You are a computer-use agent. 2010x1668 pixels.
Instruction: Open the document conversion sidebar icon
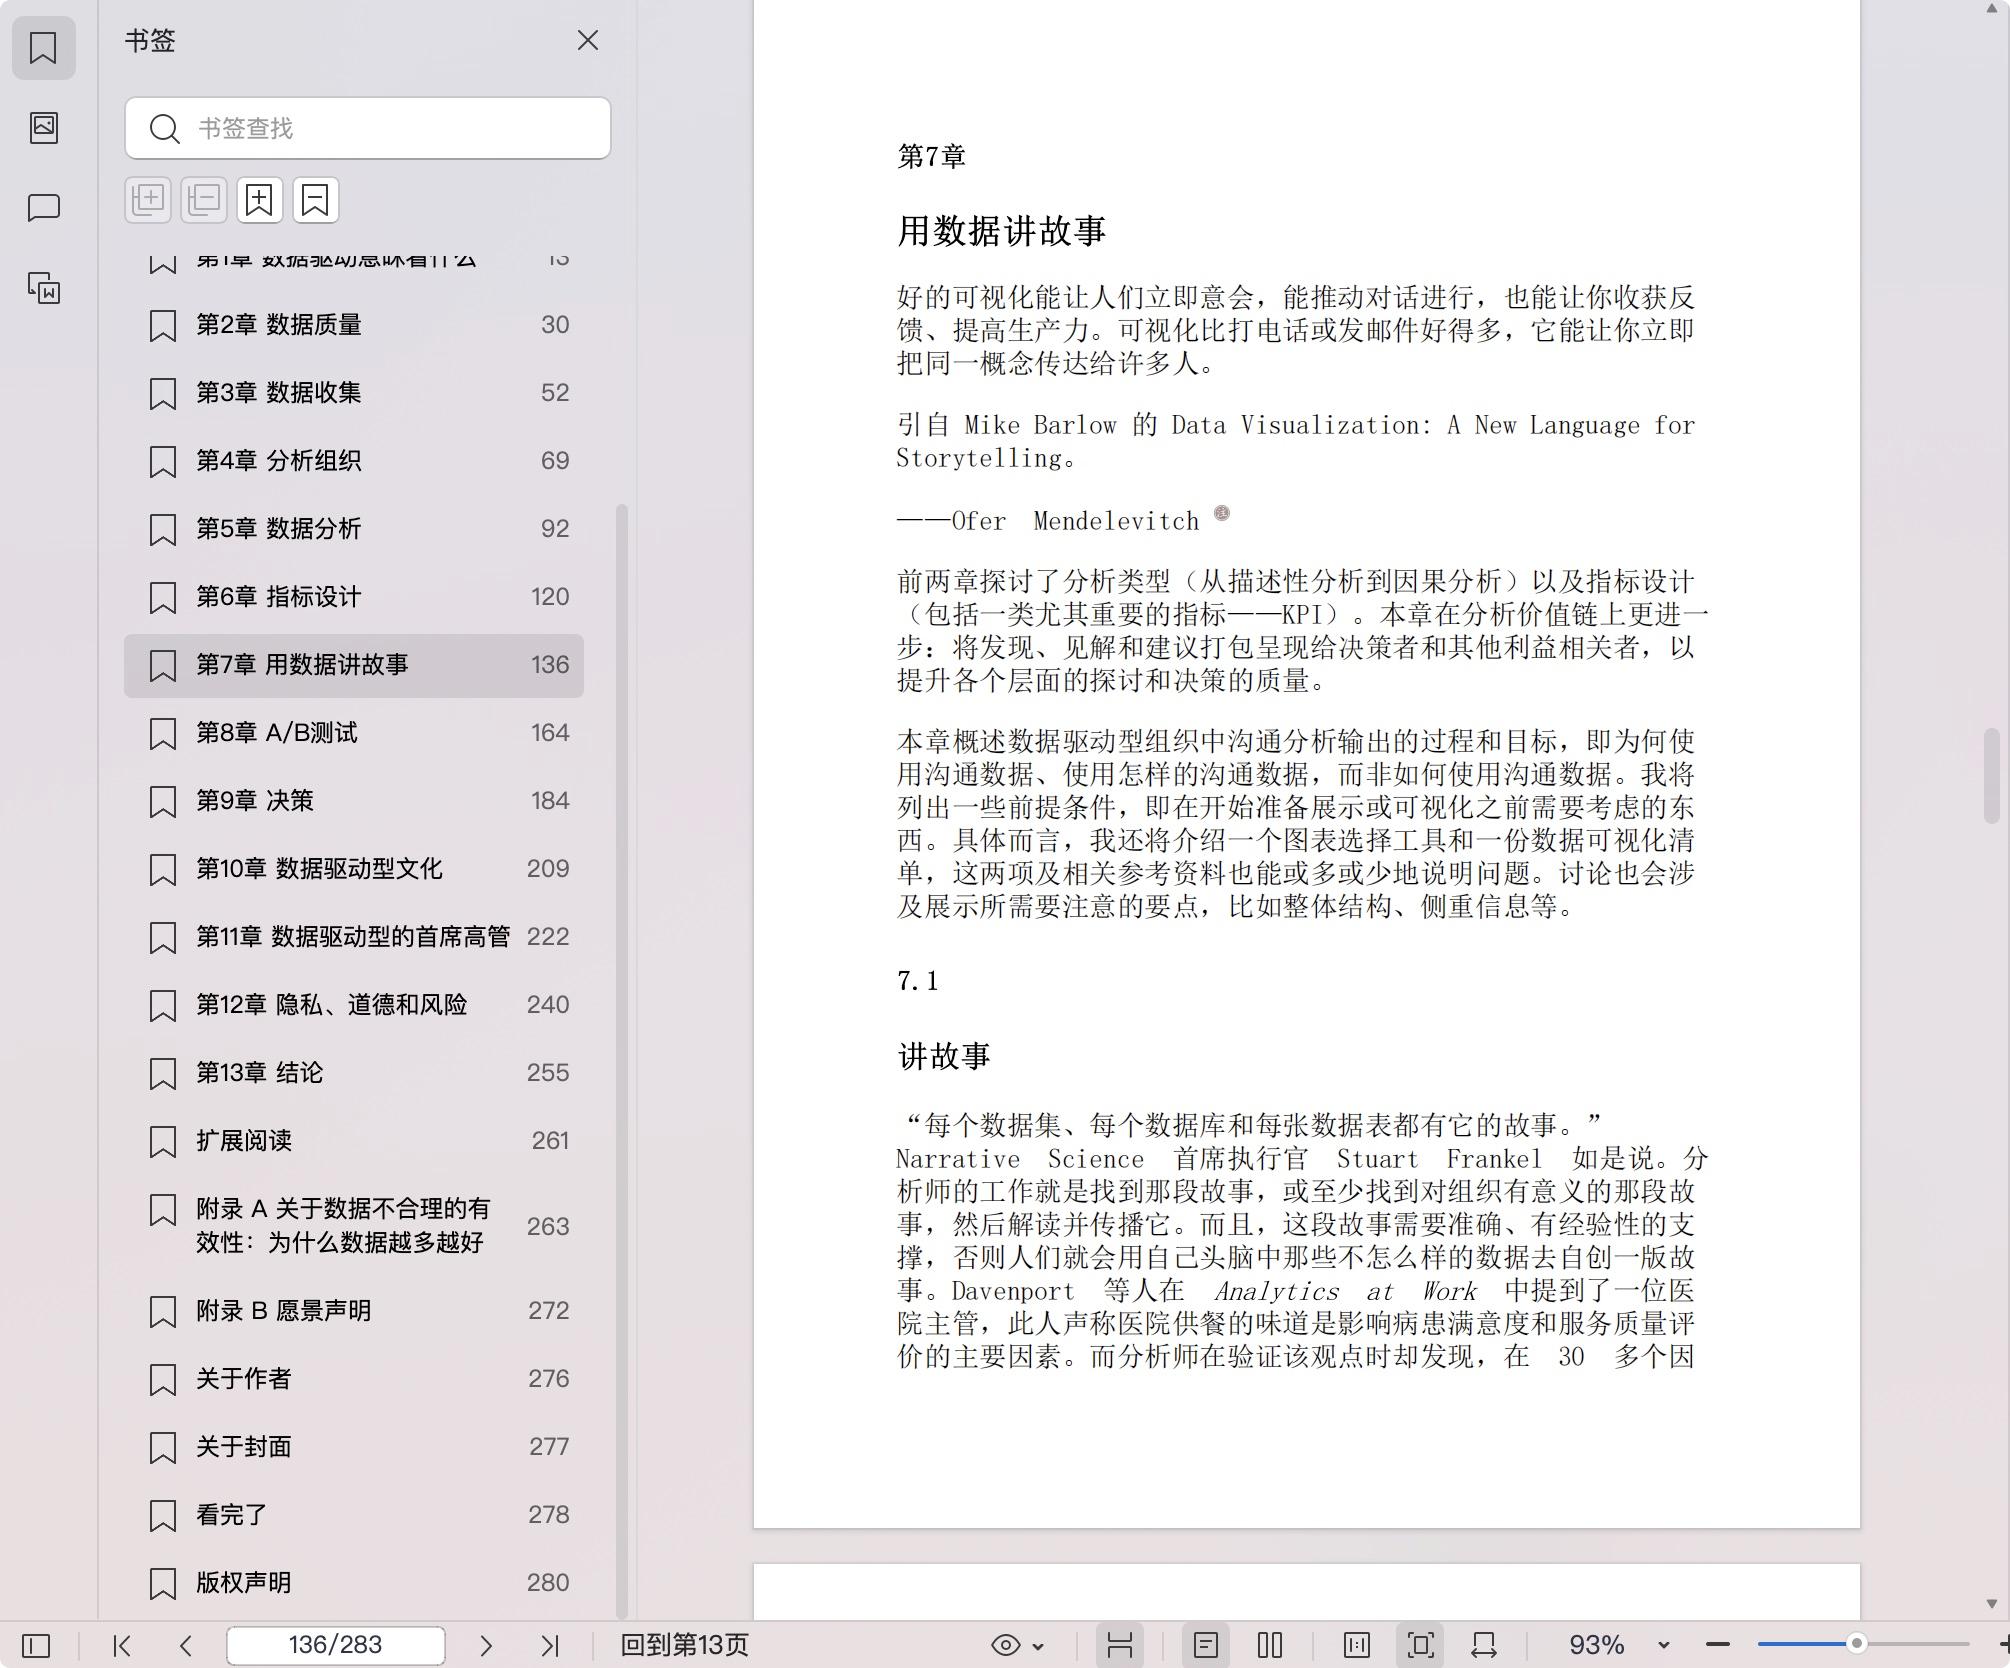click(x=43, y=288)
